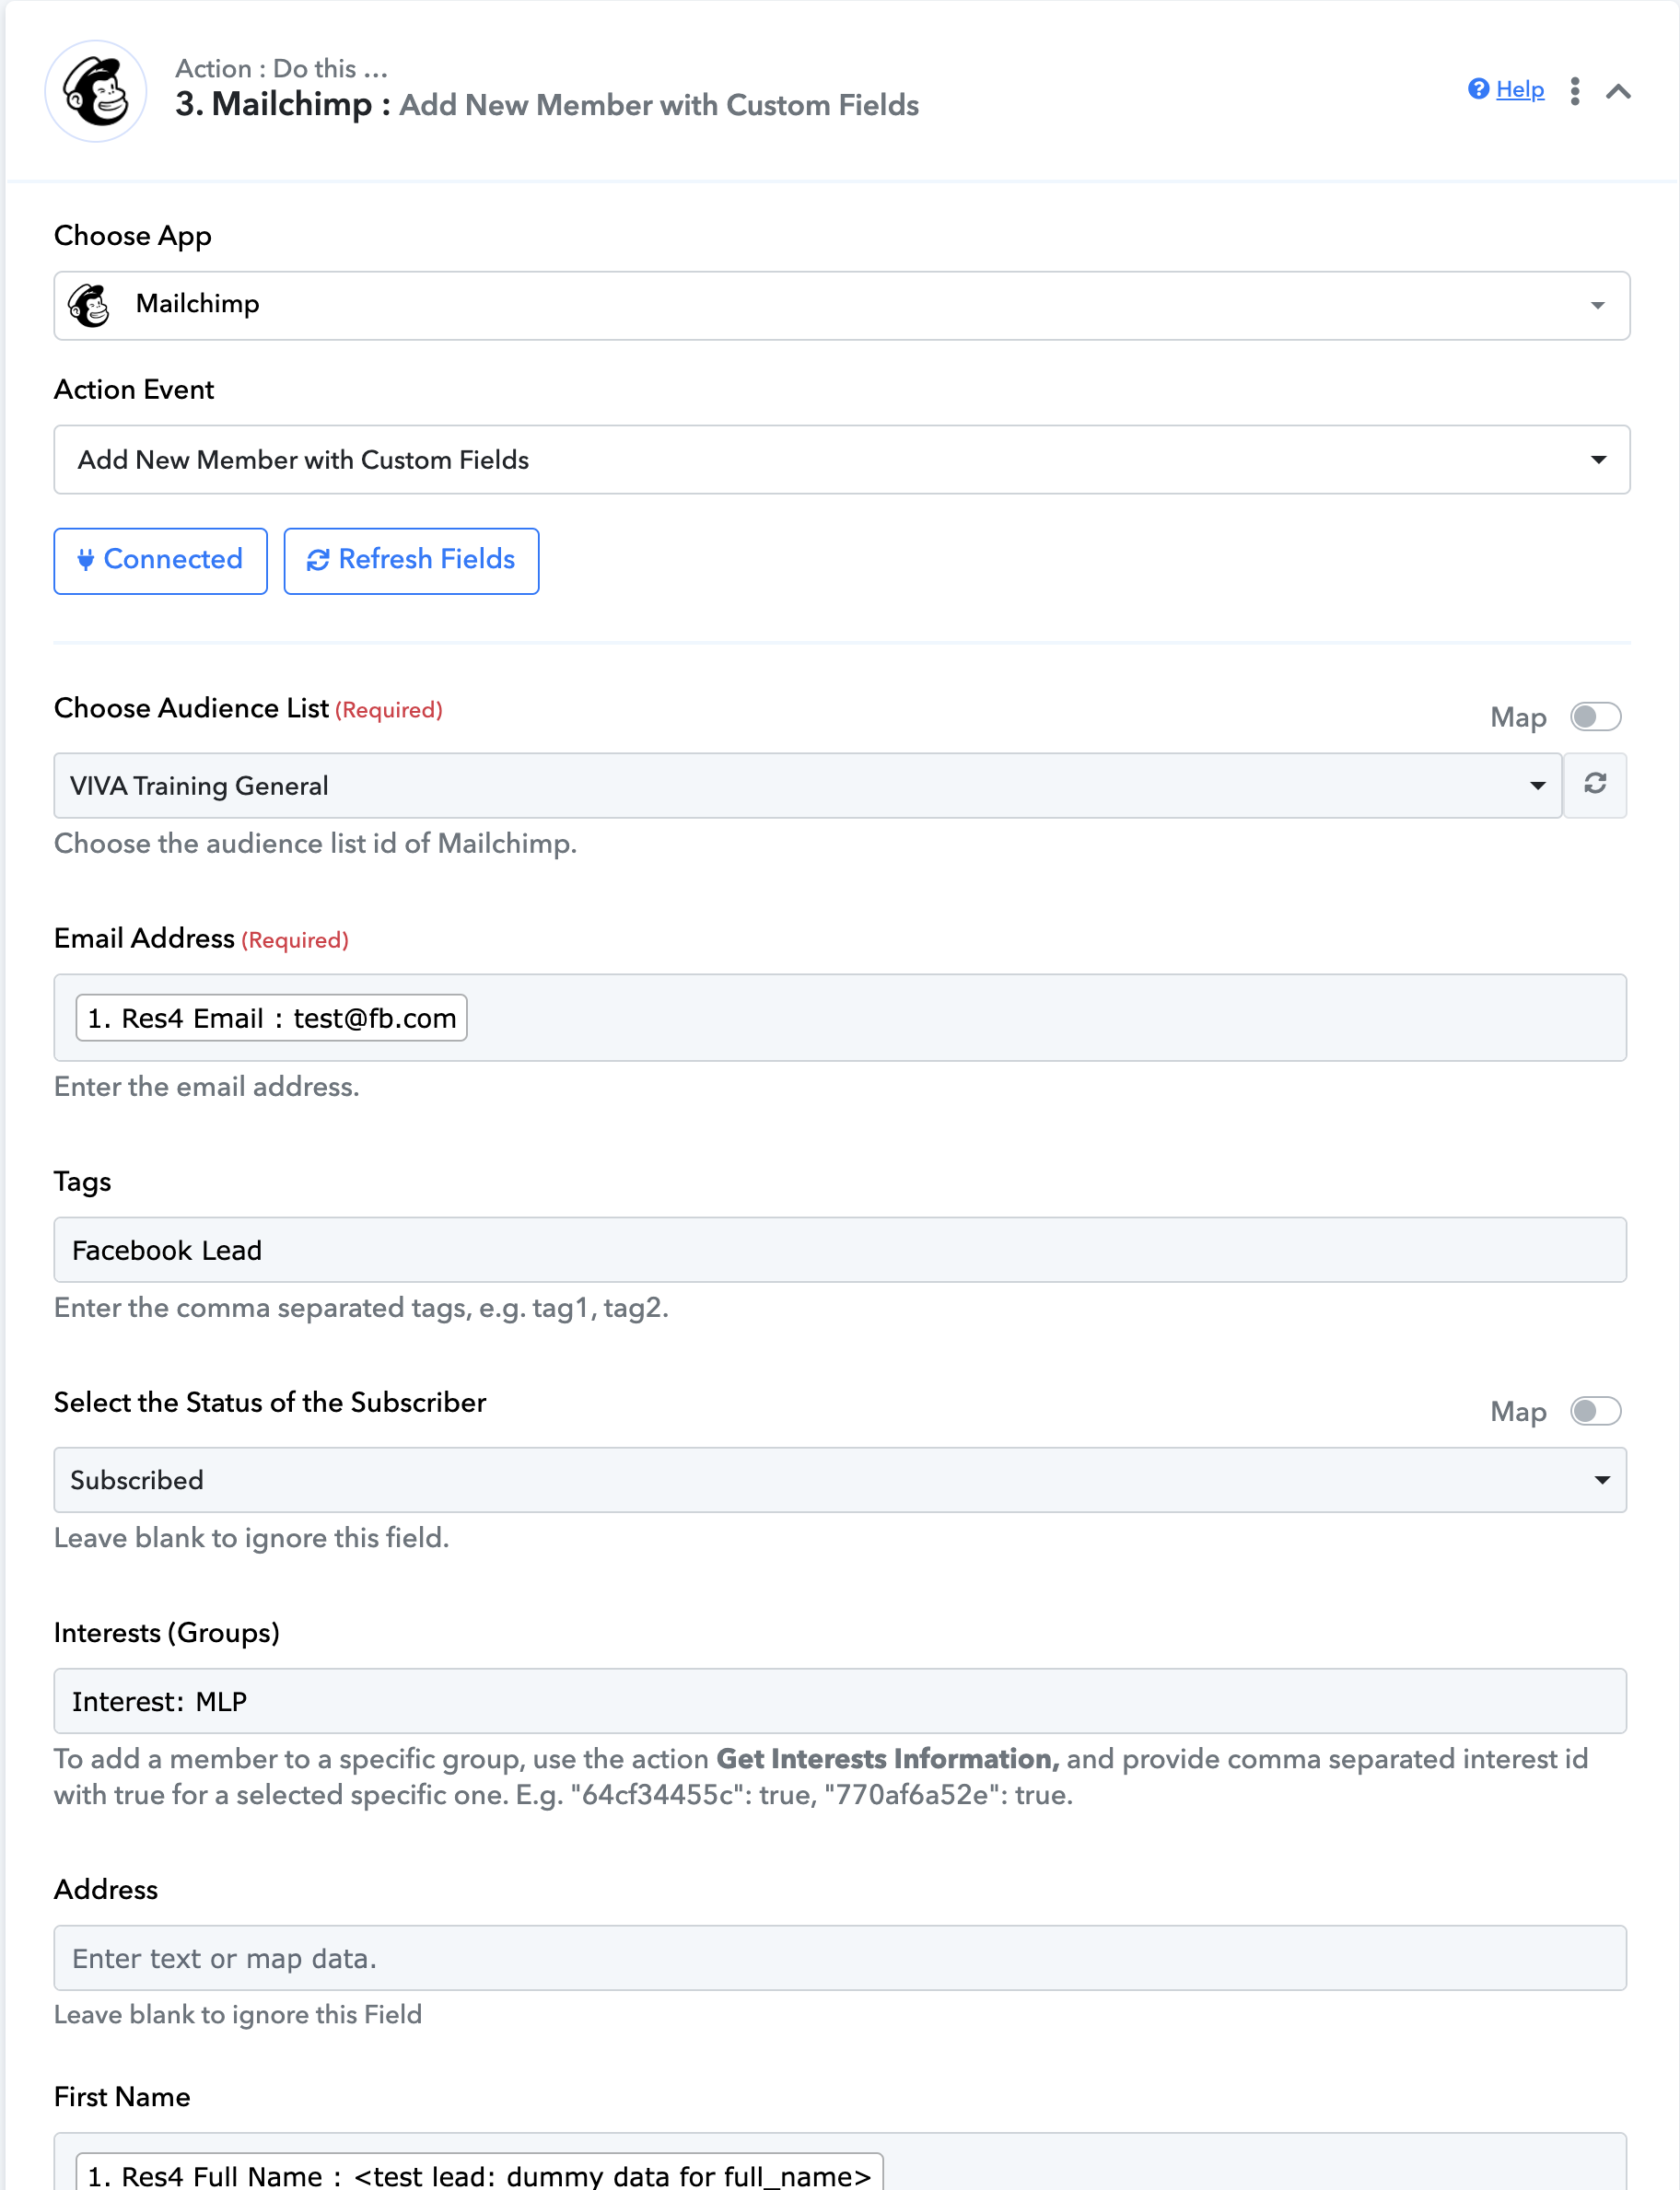Click the Interests (Groups) input field
Viewport: 1680px width, 2190px height.
pyautogui.click(x=840, y=1701)
